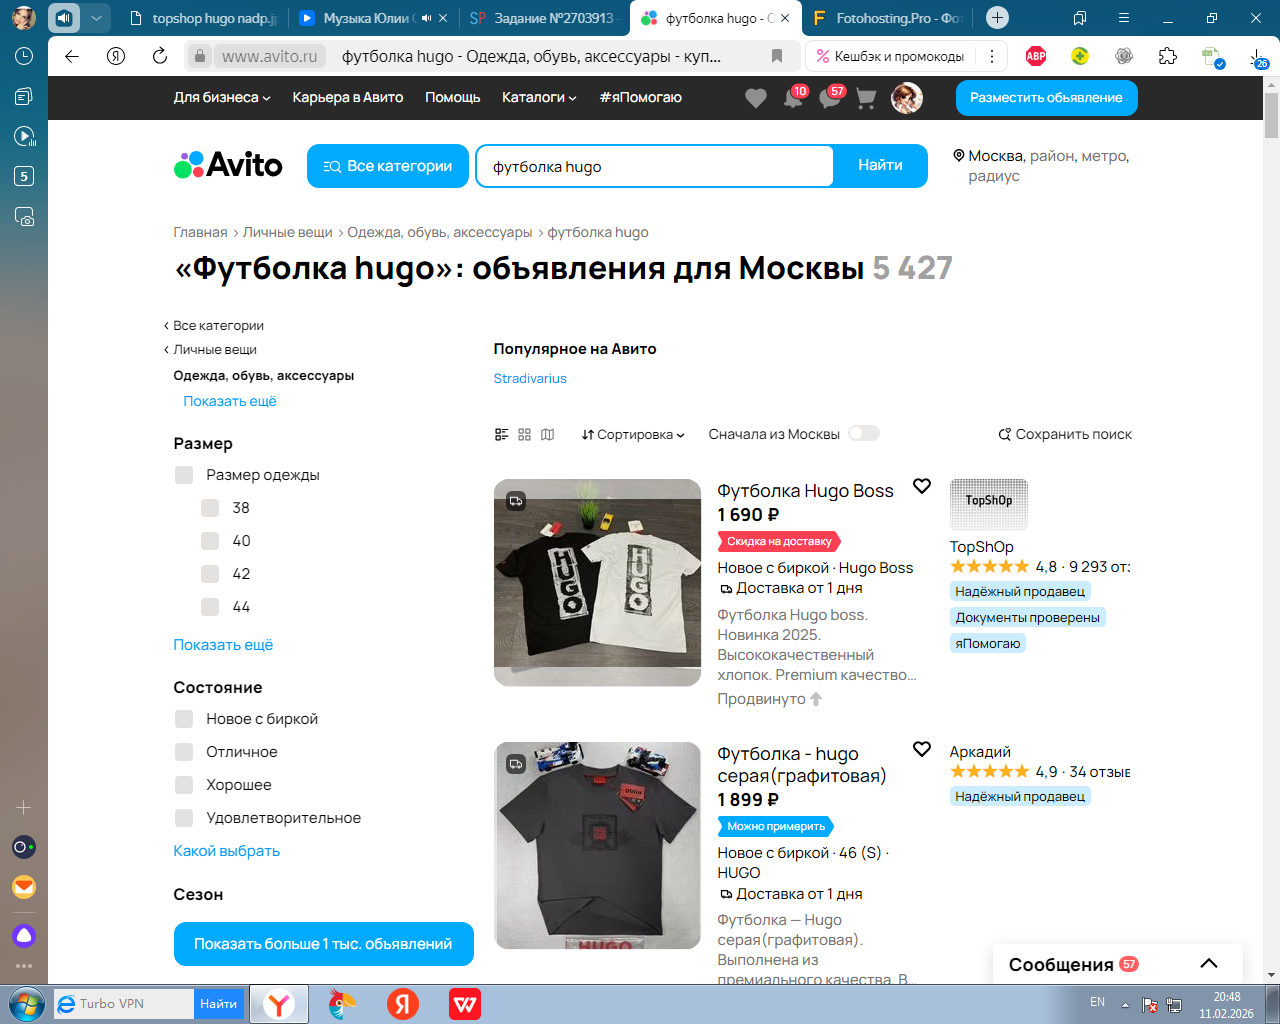The width and height of the screenshot is (1280, 1024).
Task: Show results on the map view
Action: [x=548, y=434]
